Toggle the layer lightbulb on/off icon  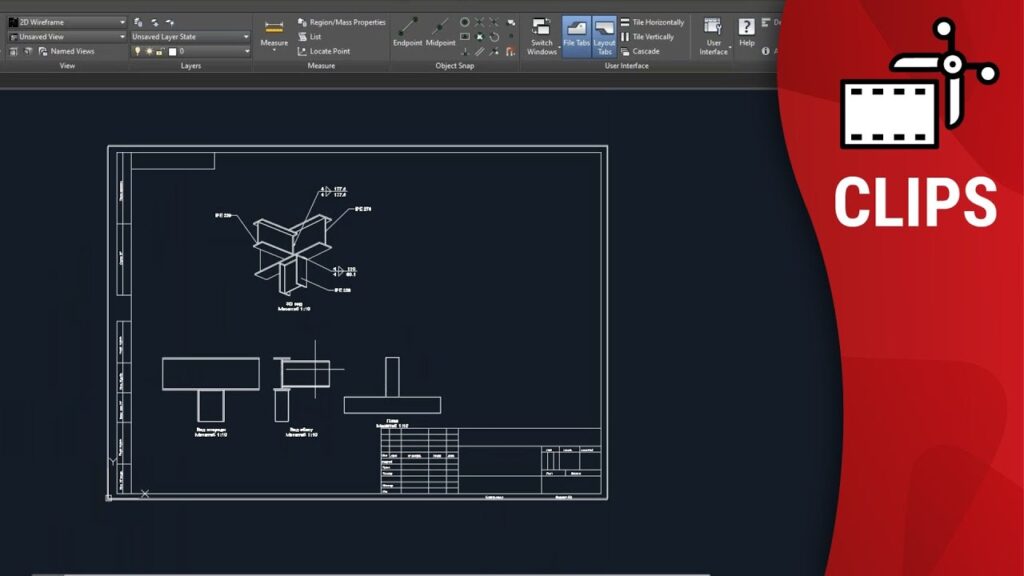[138, 51]
